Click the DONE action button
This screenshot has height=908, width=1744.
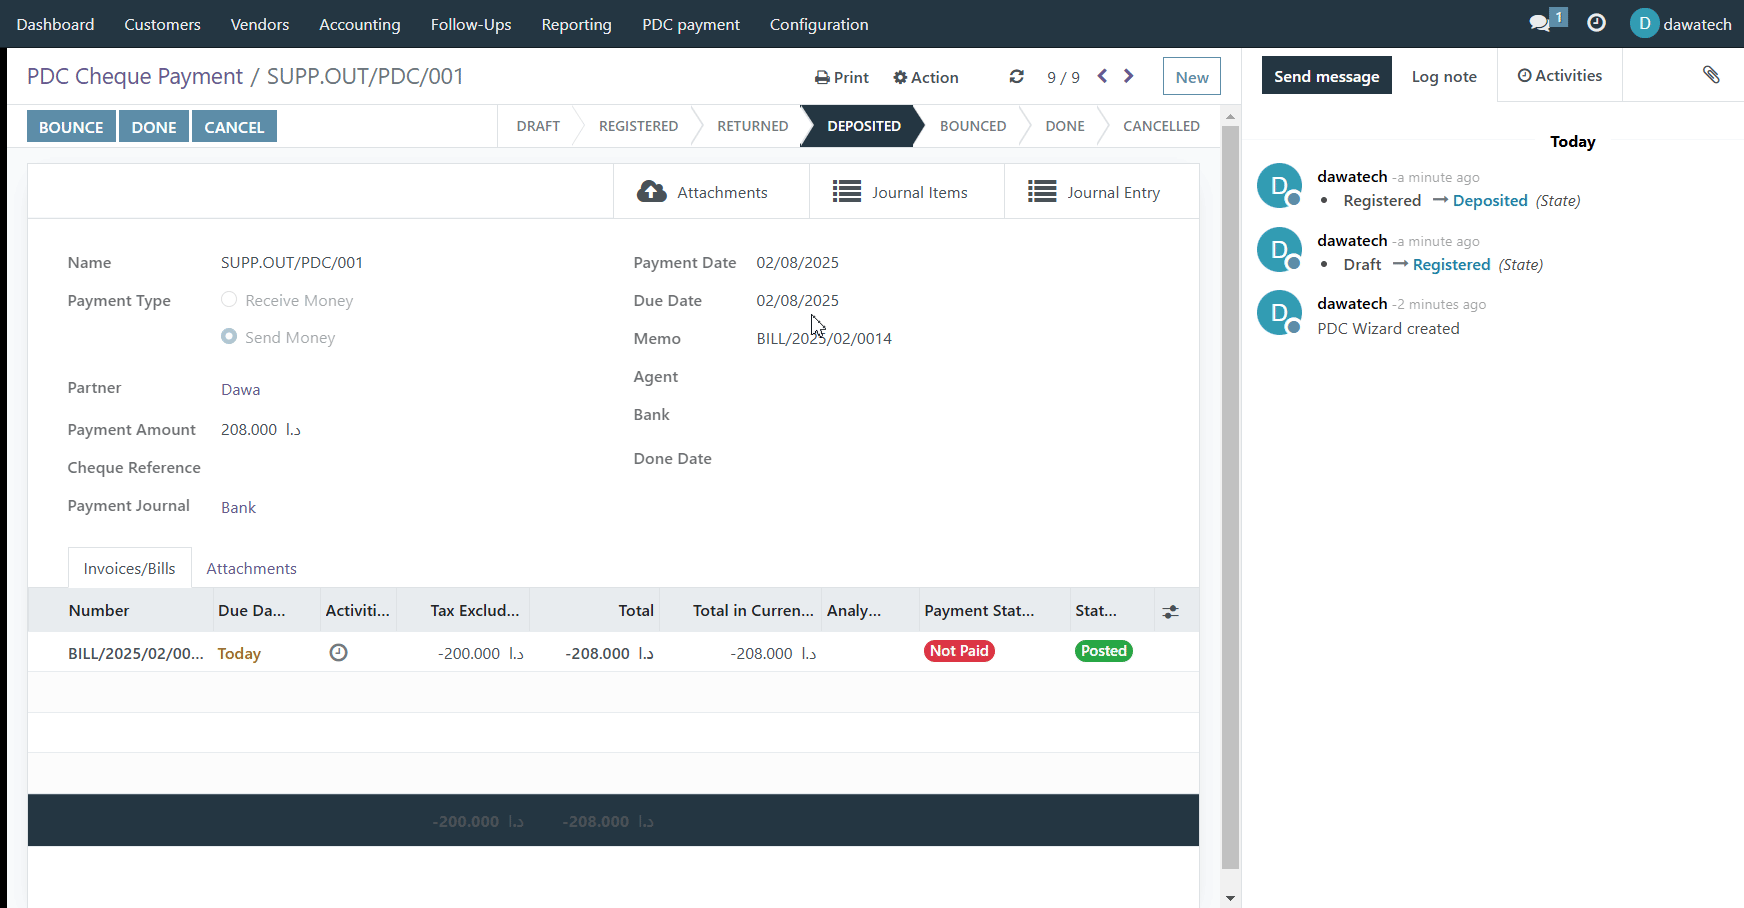coord(154,127)
